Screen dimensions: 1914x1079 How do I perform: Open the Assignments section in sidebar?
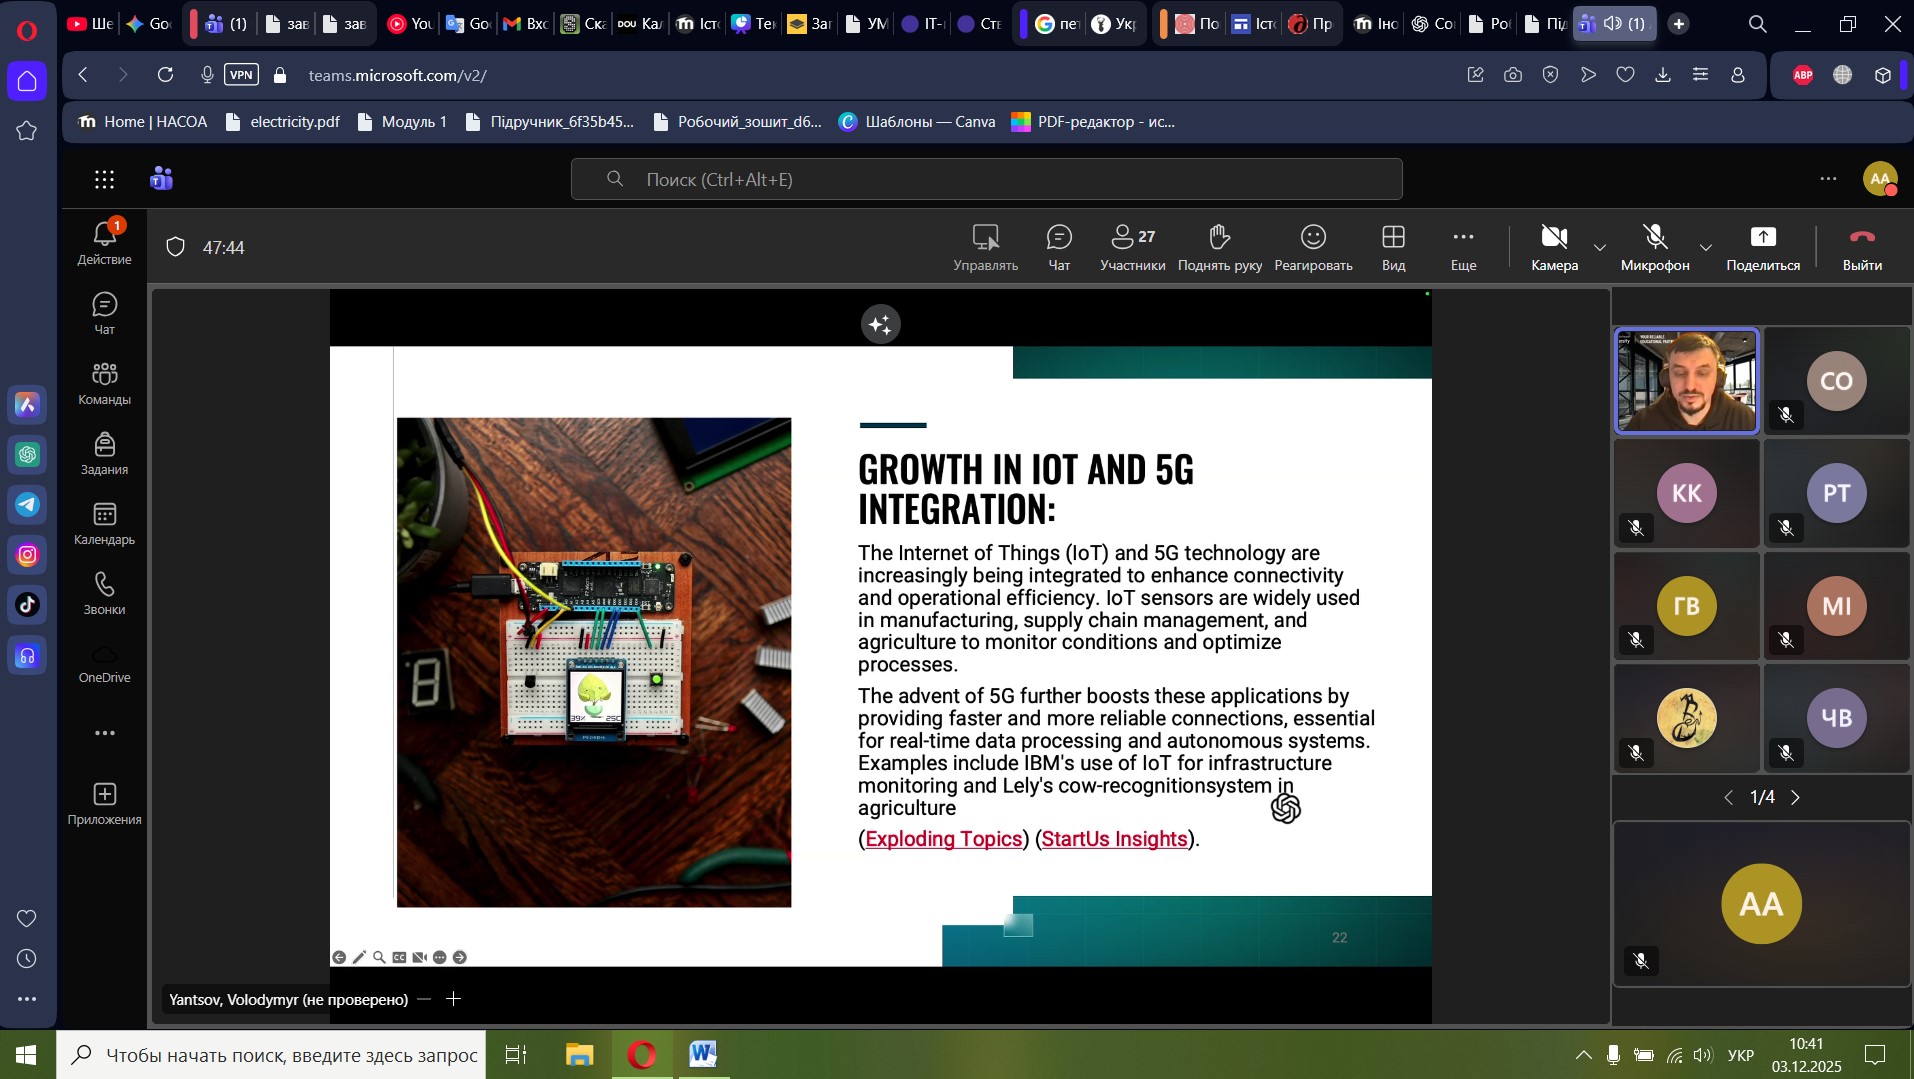tap(104, 454)
